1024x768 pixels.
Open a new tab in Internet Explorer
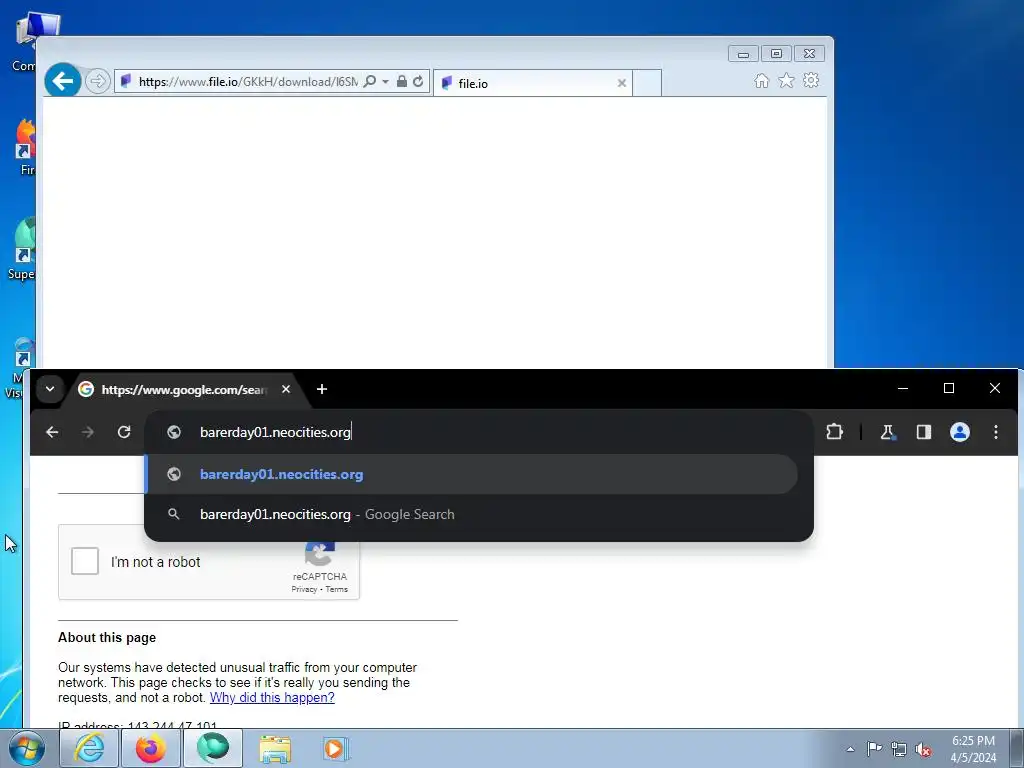coord(647,83)
